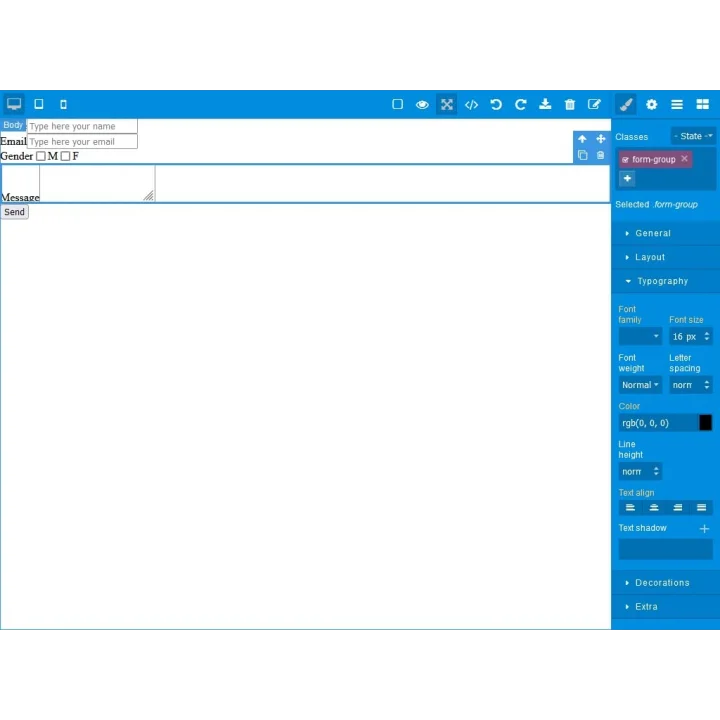This screenshot has width=720, height=720.
Task: Open settings gear panel
Action: (651, 105)
